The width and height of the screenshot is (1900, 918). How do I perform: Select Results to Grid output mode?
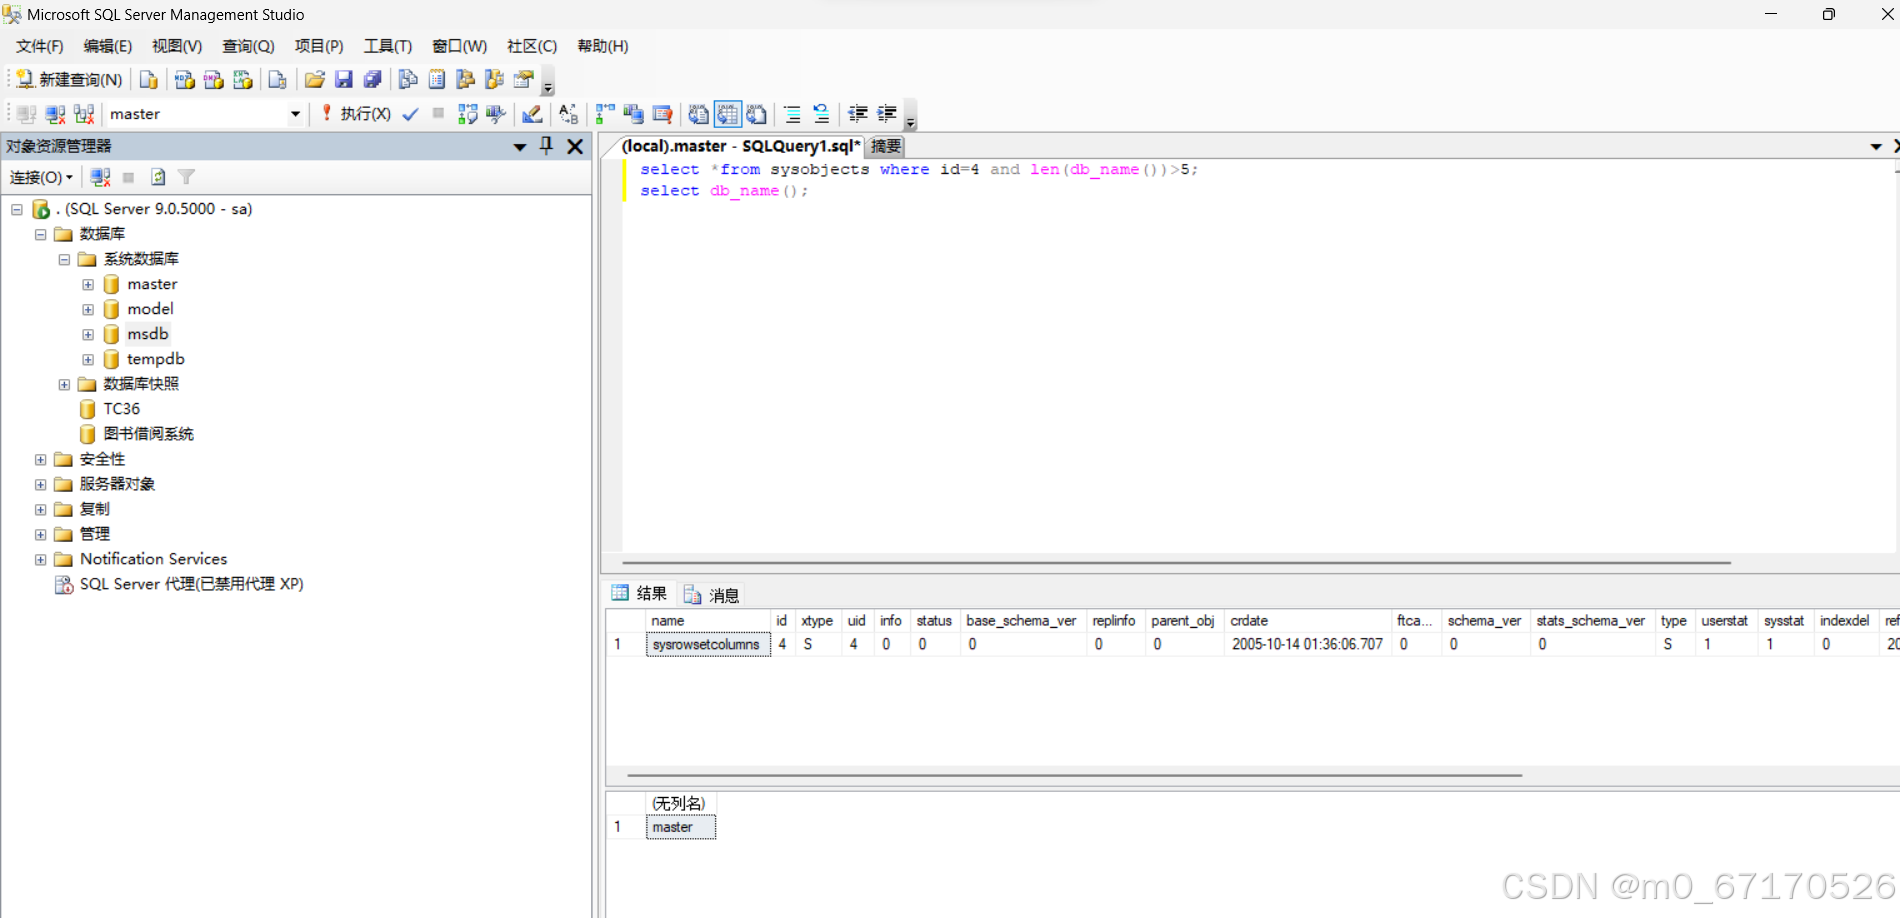[727, 114]
